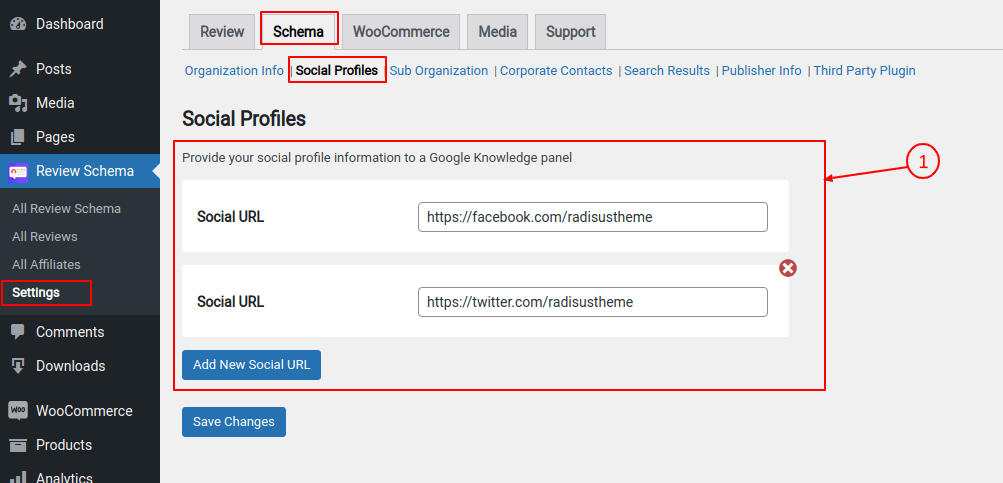1003x483 pixels.
Task: Remove the Twitter social URL row
Action: click(x=788, y=268)
